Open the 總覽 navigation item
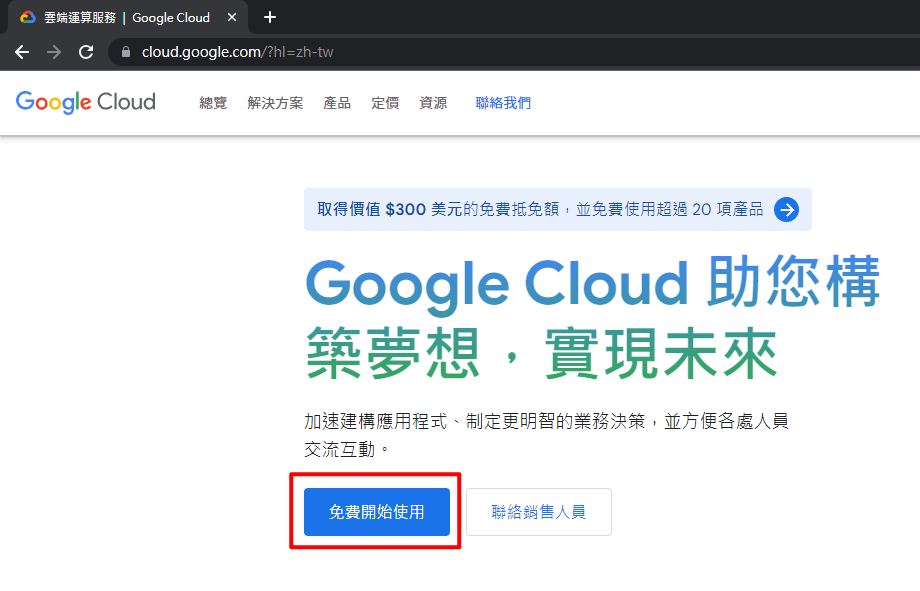The width and height of the screenshot is (920, 591). 213,103
